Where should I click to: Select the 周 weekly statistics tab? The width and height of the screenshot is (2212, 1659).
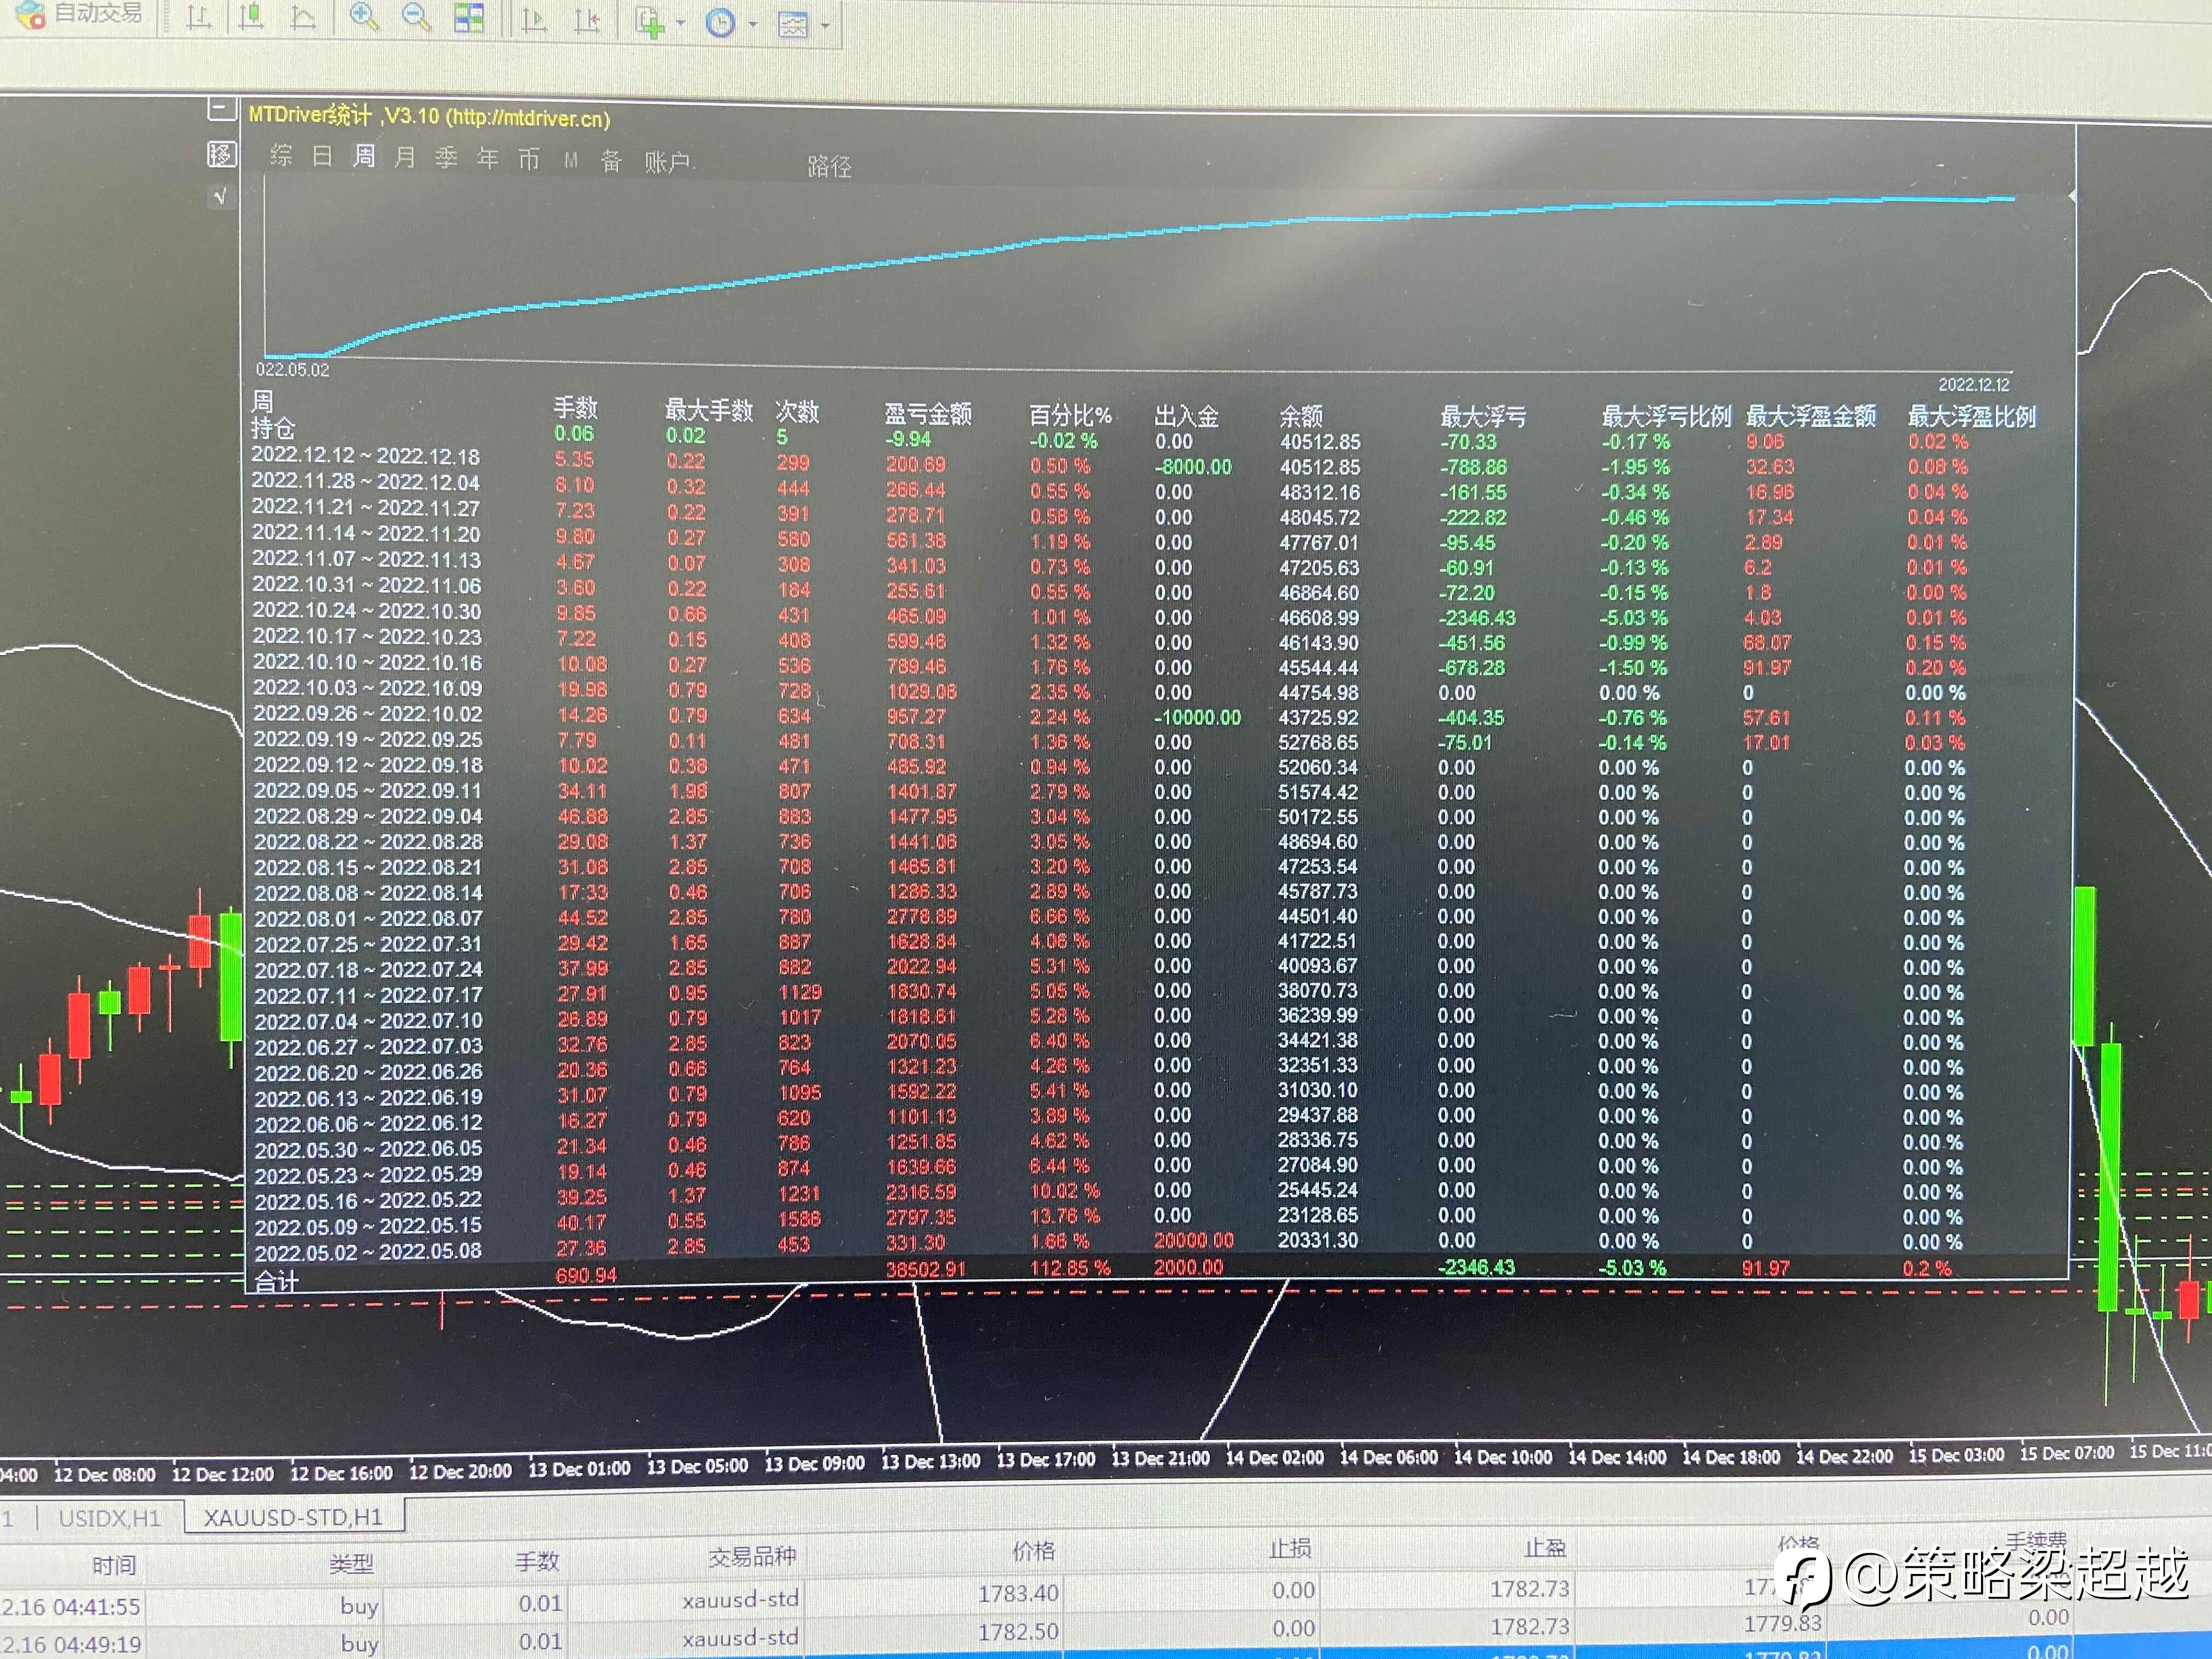pos(364,156)
